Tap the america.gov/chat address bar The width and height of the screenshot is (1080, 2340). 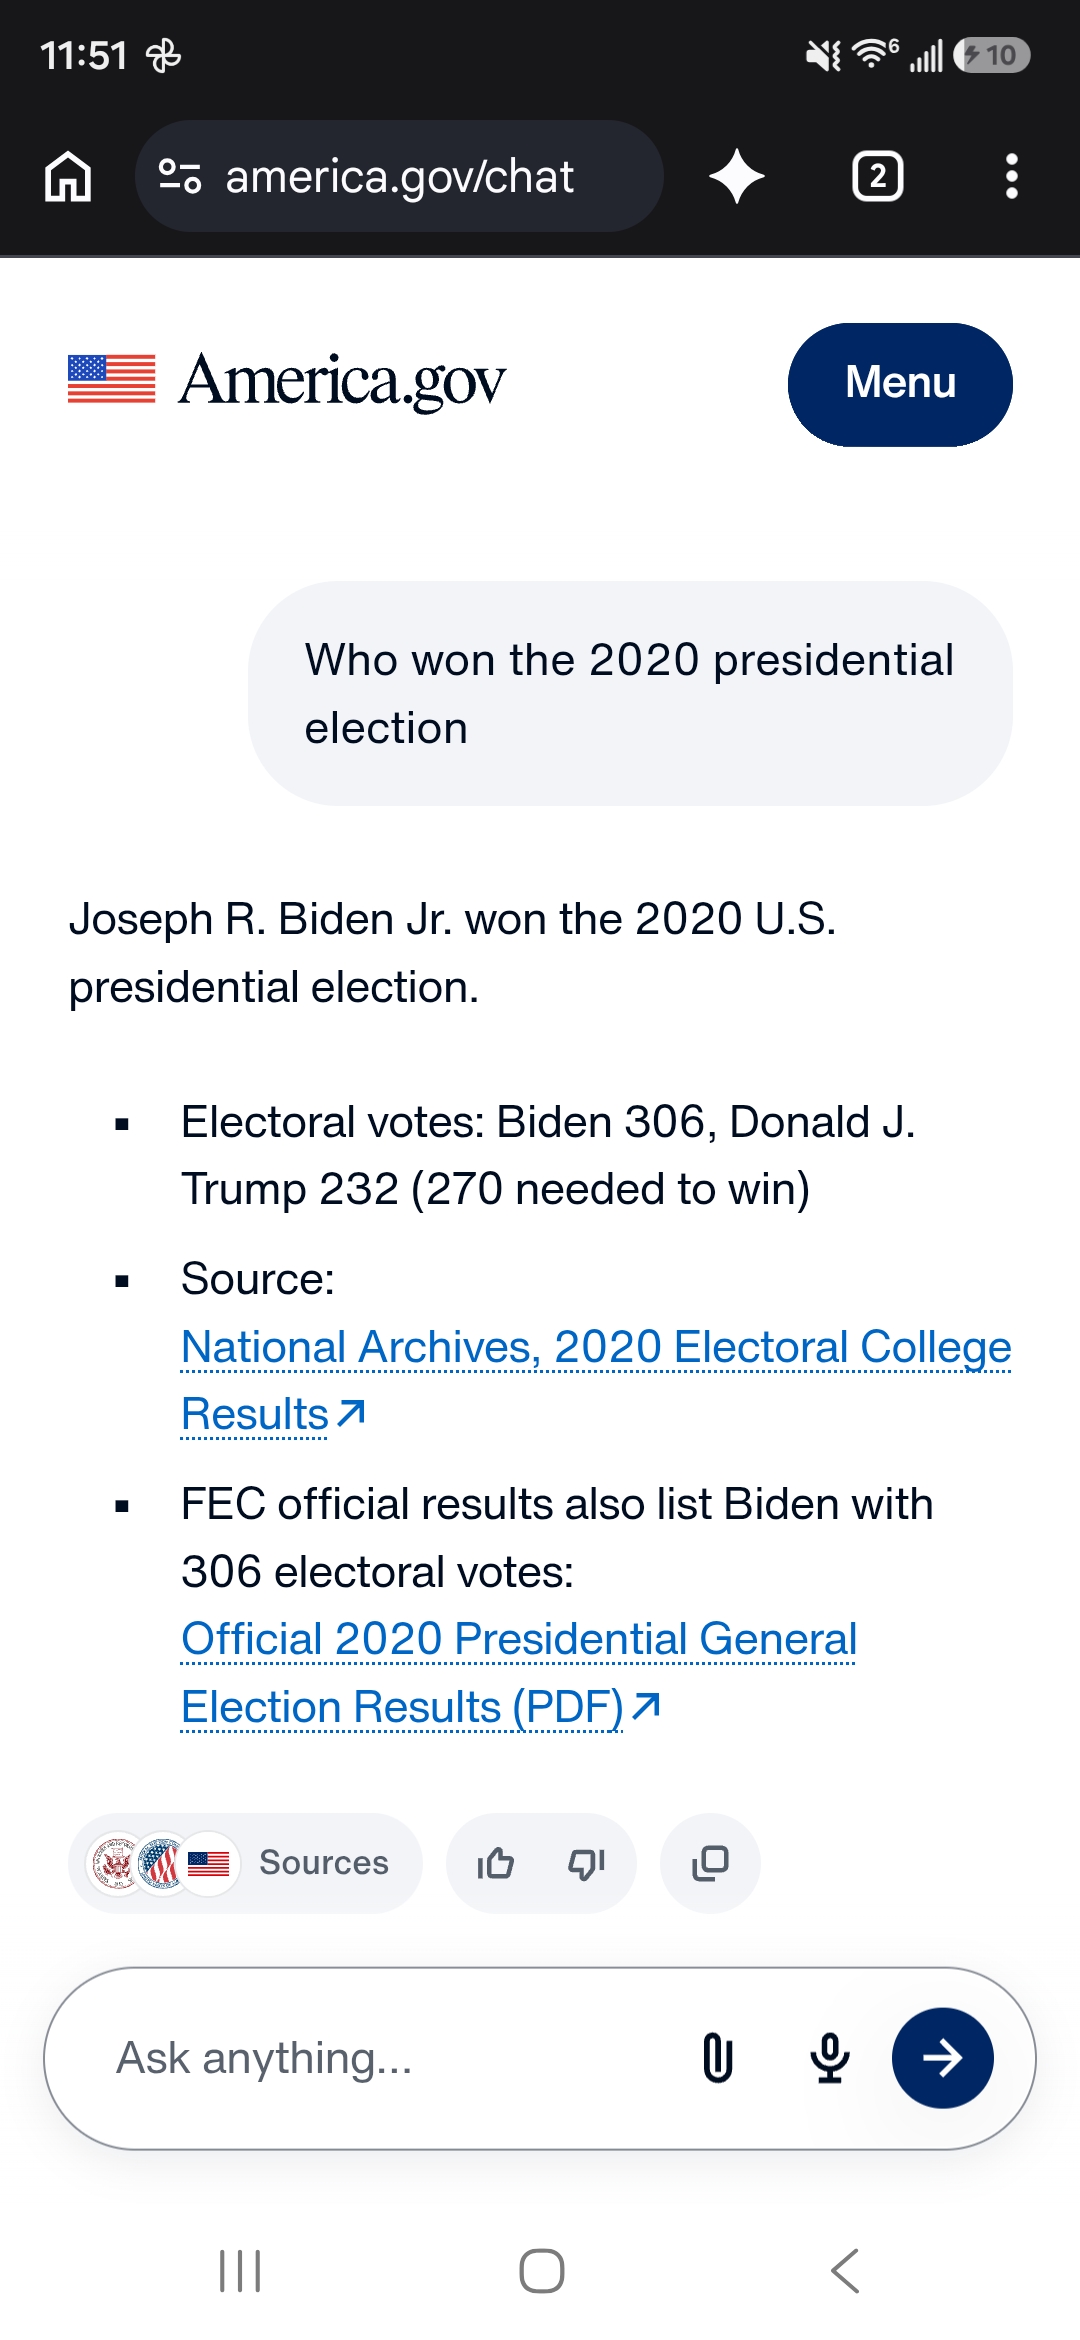point(399,176)
